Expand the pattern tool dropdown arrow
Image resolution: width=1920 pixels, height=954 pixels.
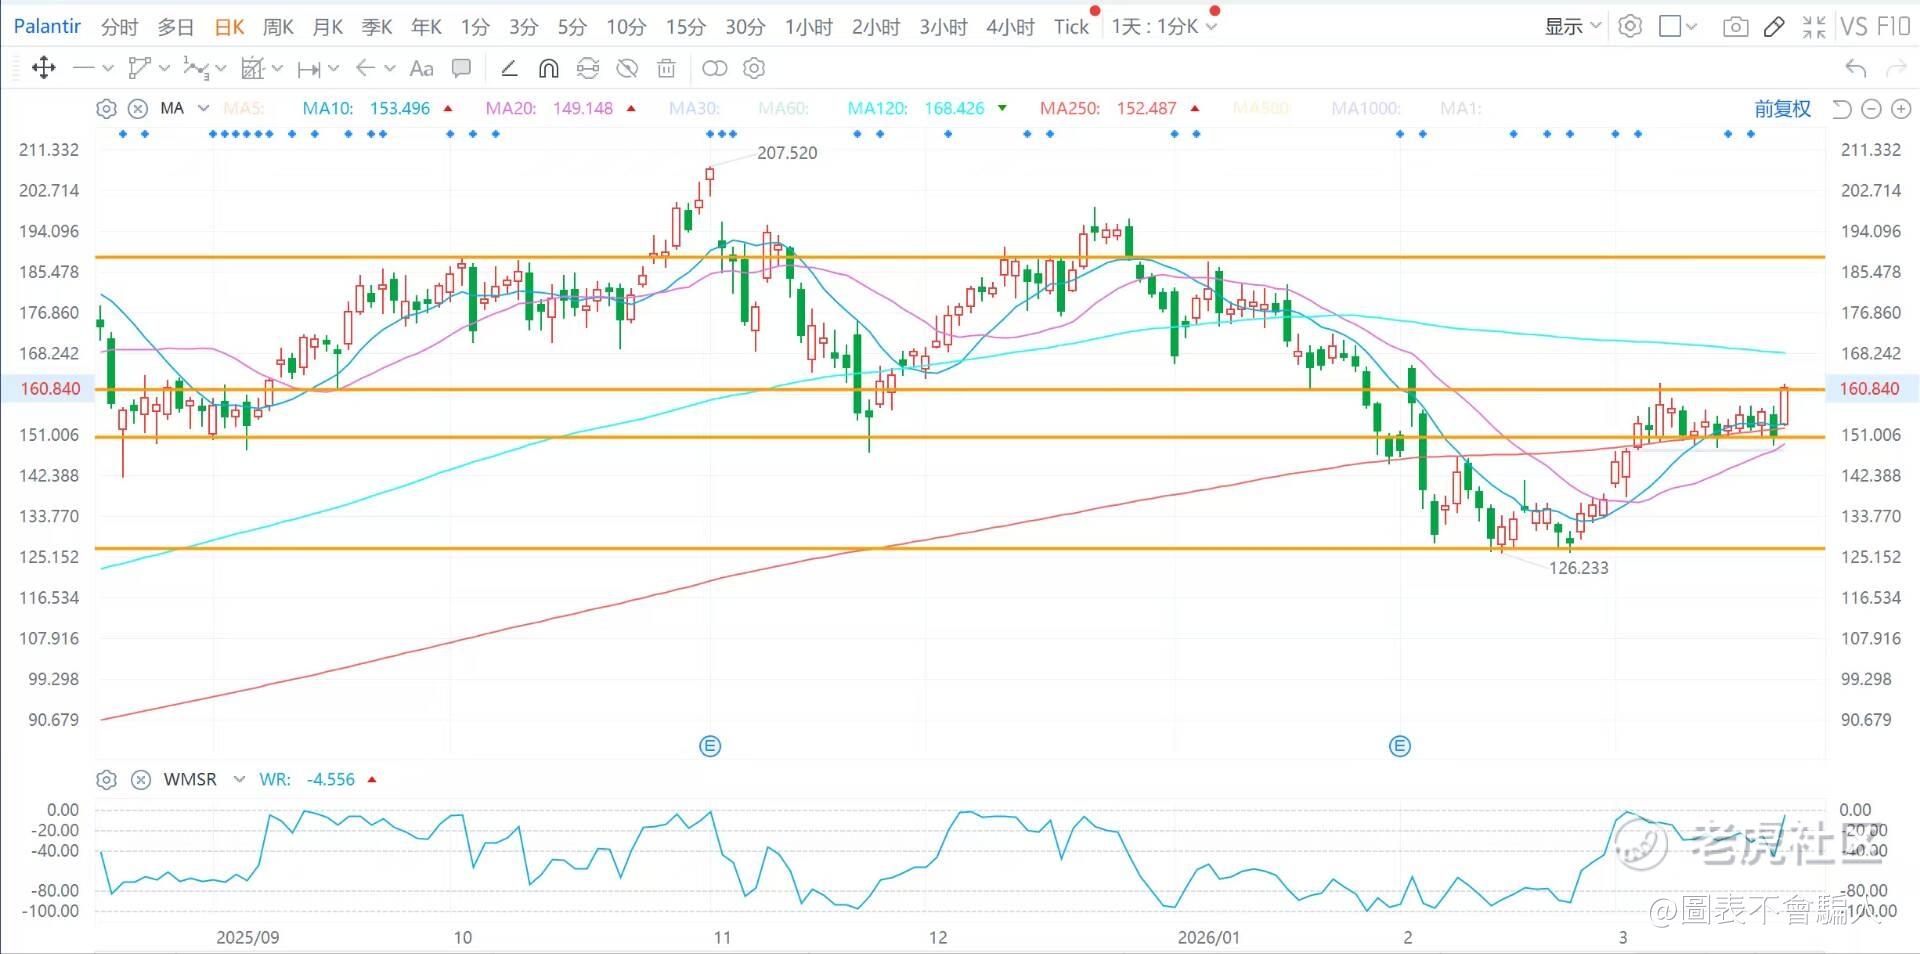click(277, 68)
